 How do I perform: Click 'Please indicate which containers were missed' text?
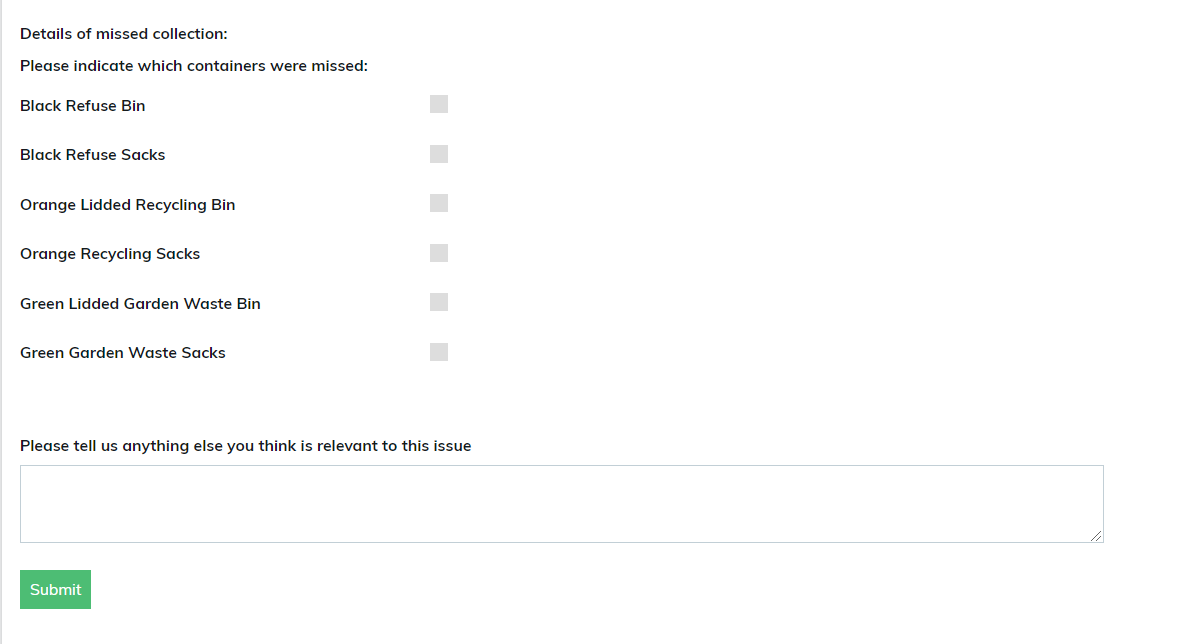point(194,67)
